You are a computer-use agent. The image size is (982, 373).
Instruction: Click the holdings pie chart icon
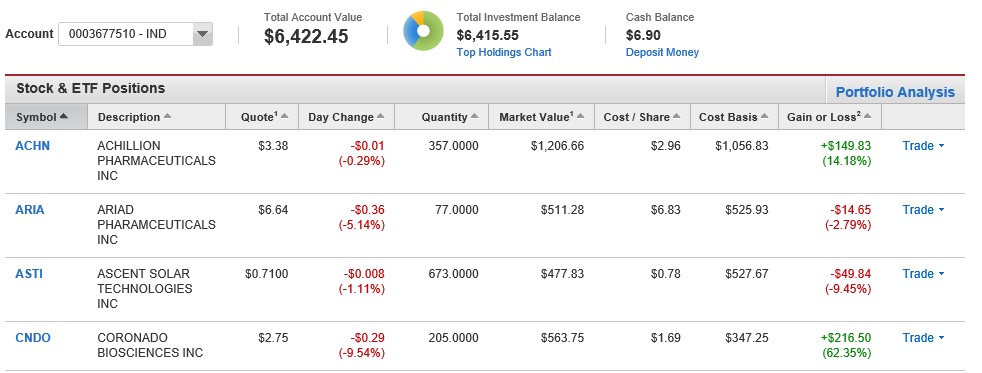pyautogui.click(x=423, y=31)
